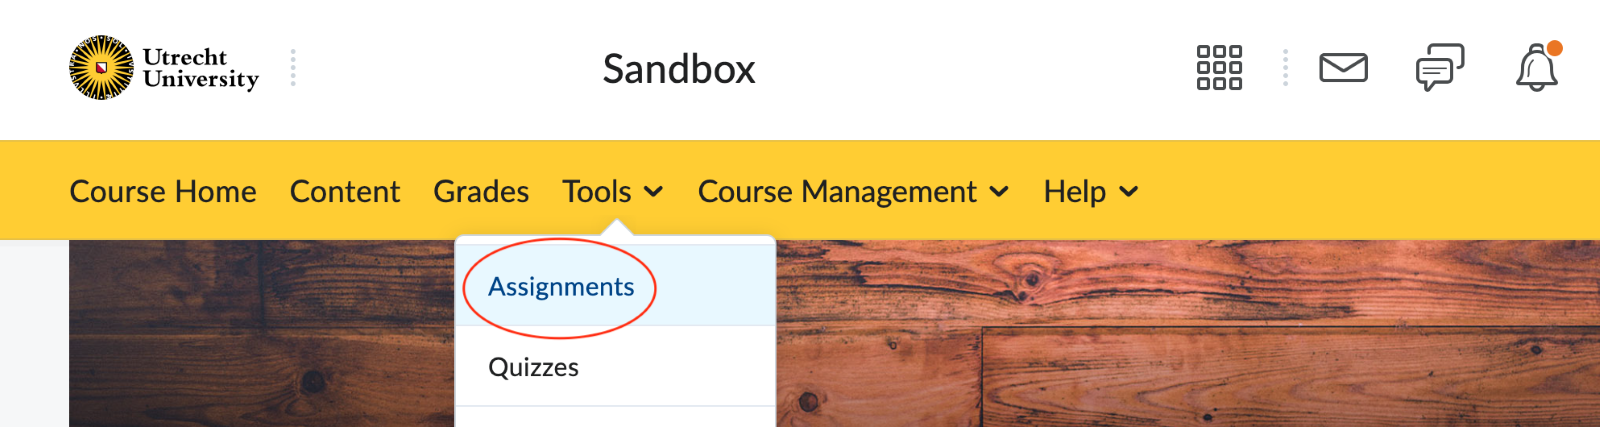The height and width of the screenshot is (427, 1600).
Task: Open the Help menu label
Action: click(1075, 191)
